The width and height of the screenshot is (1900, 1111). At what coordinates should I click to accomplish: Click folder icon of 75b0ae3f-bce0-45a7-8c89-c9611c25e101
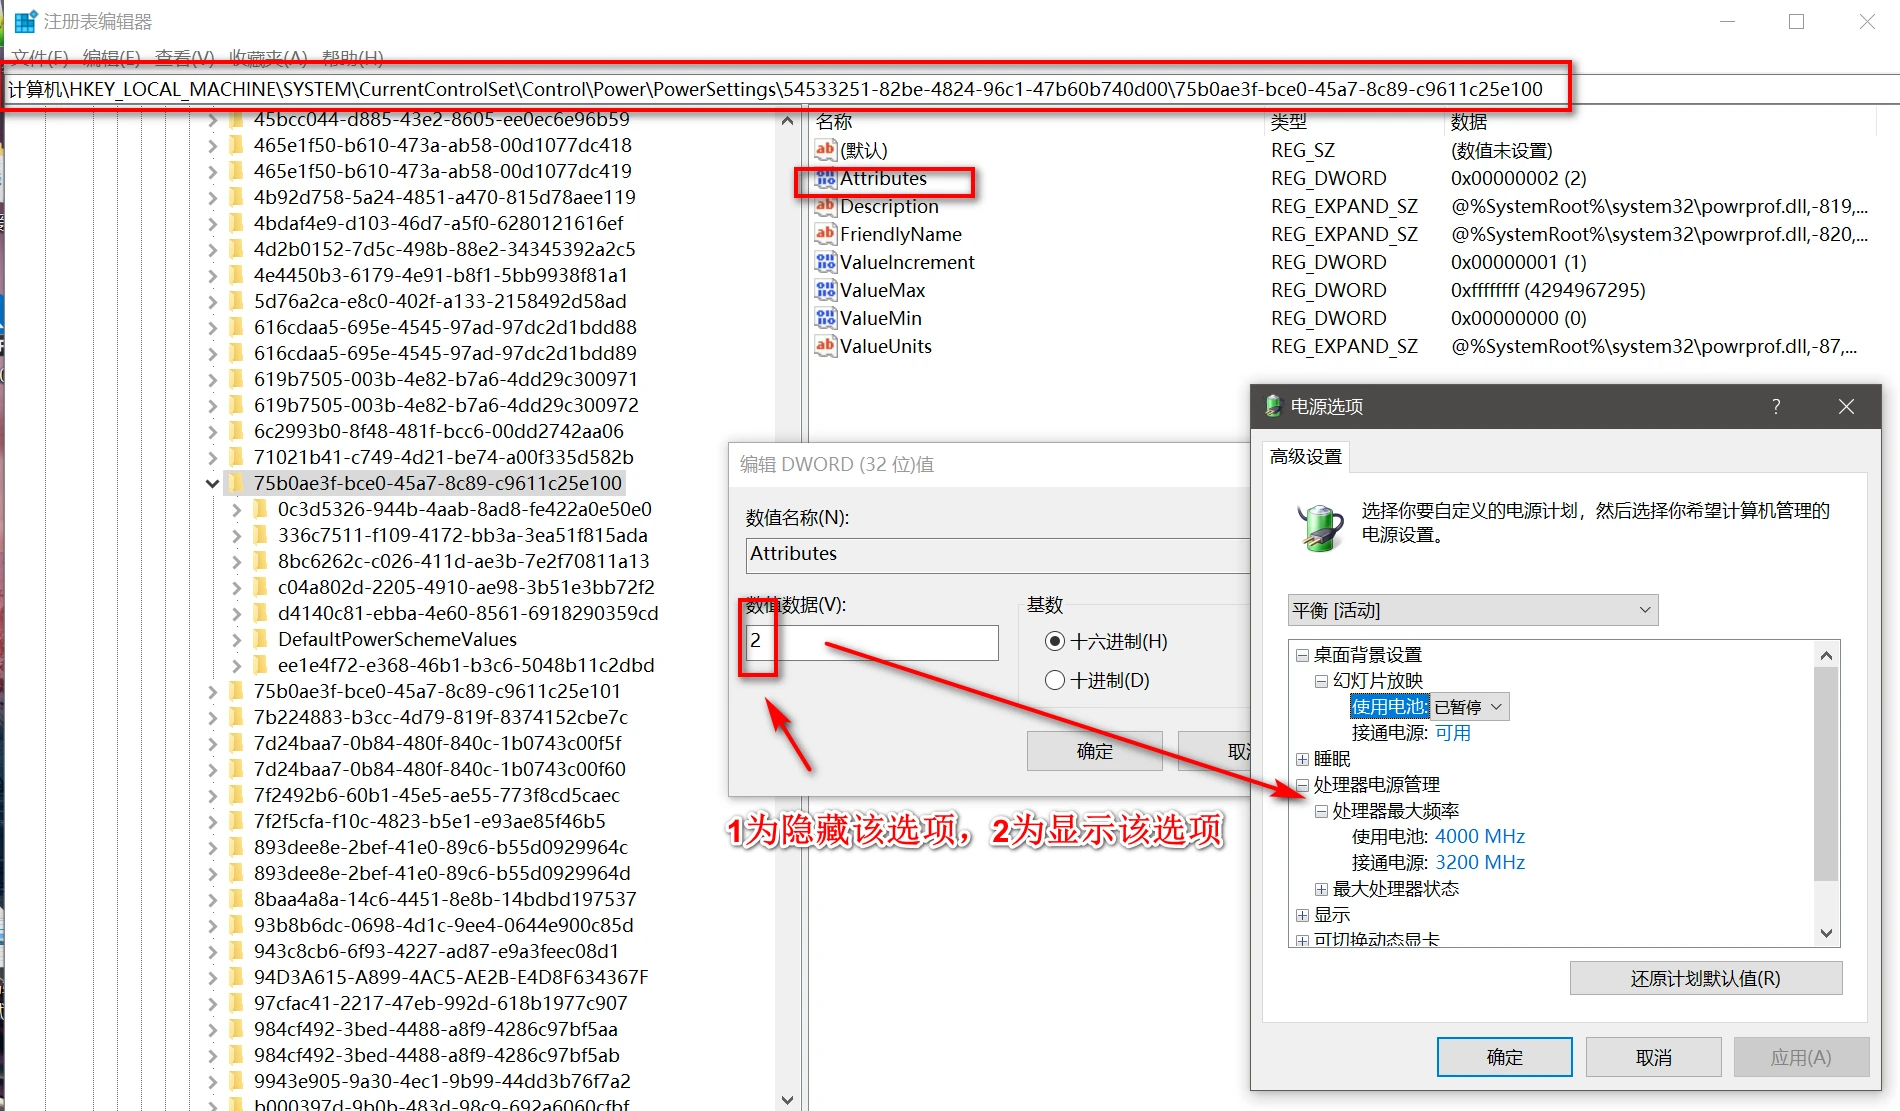tap(236, 691)
